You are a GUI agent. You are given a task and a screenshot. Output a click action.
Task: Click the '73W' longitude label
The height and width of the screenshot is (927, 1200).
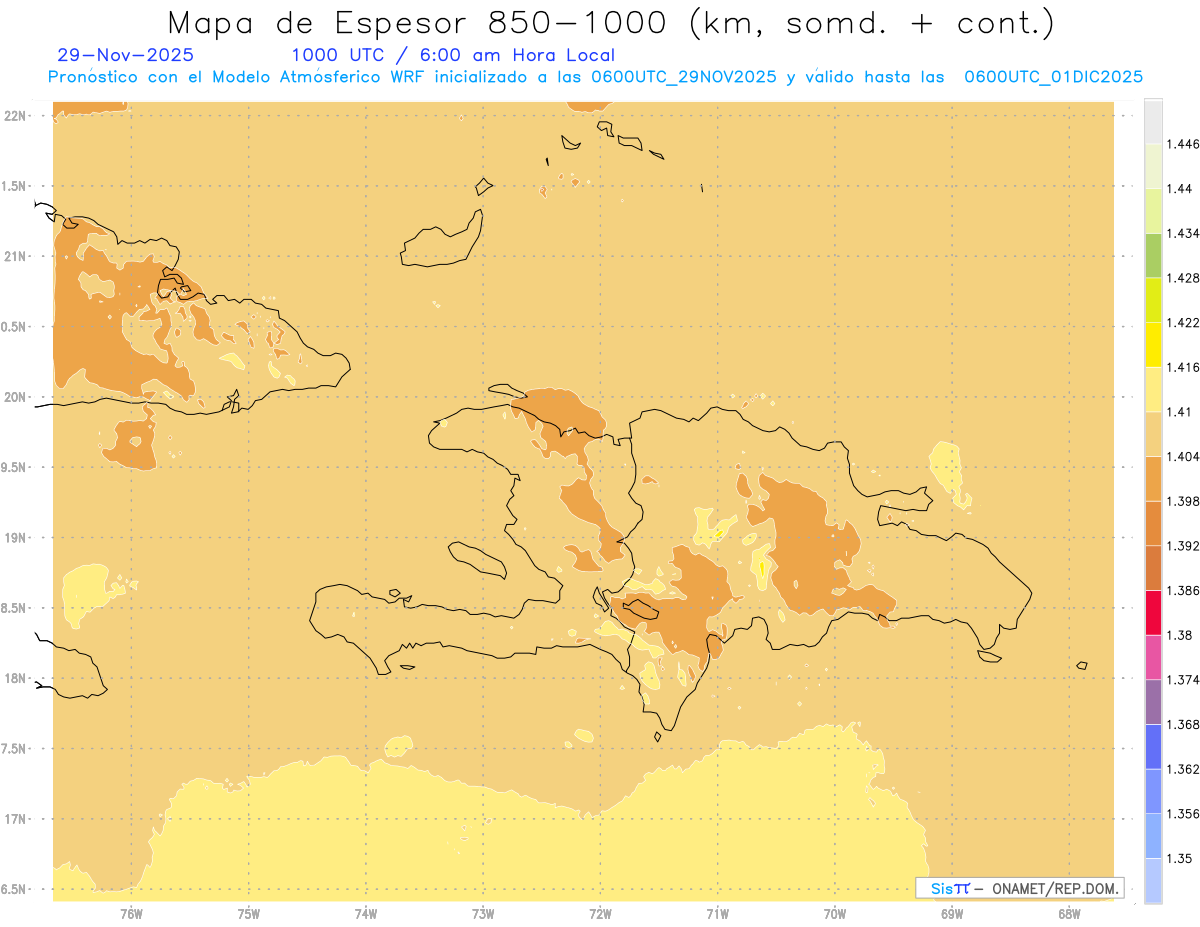483,914
